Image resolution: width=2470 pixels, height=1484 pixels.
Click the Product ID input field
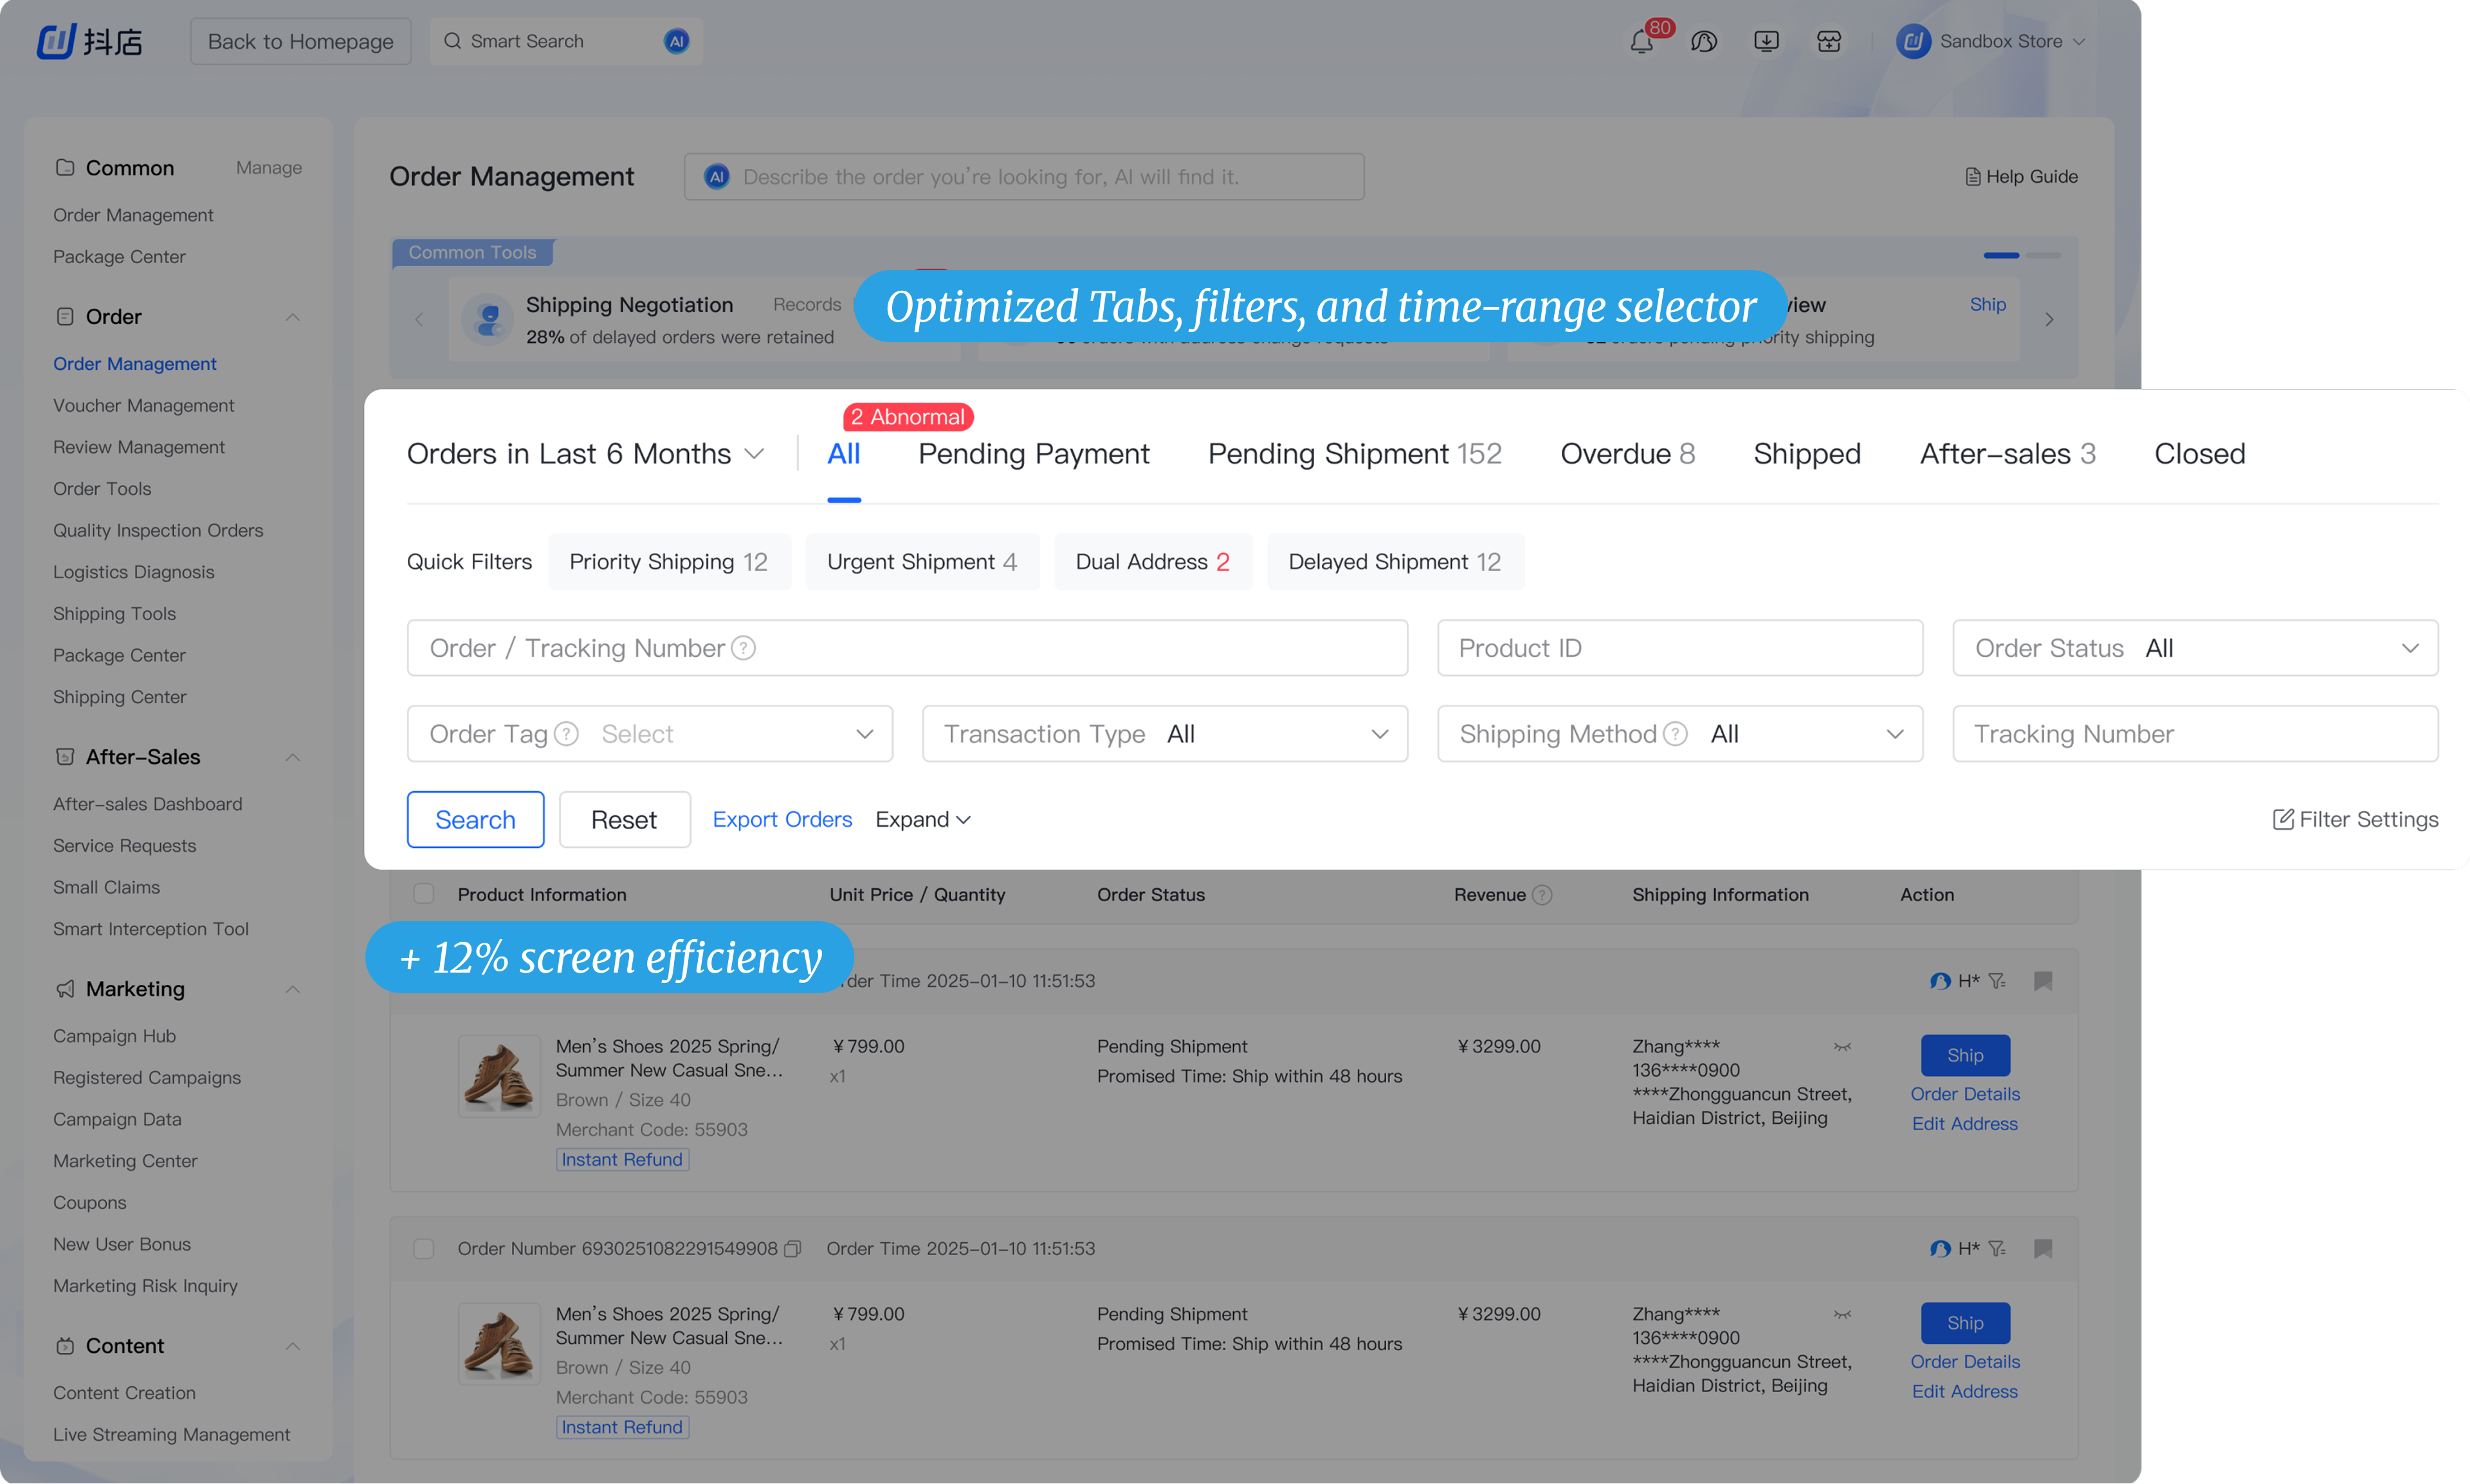coord(1680,648)
